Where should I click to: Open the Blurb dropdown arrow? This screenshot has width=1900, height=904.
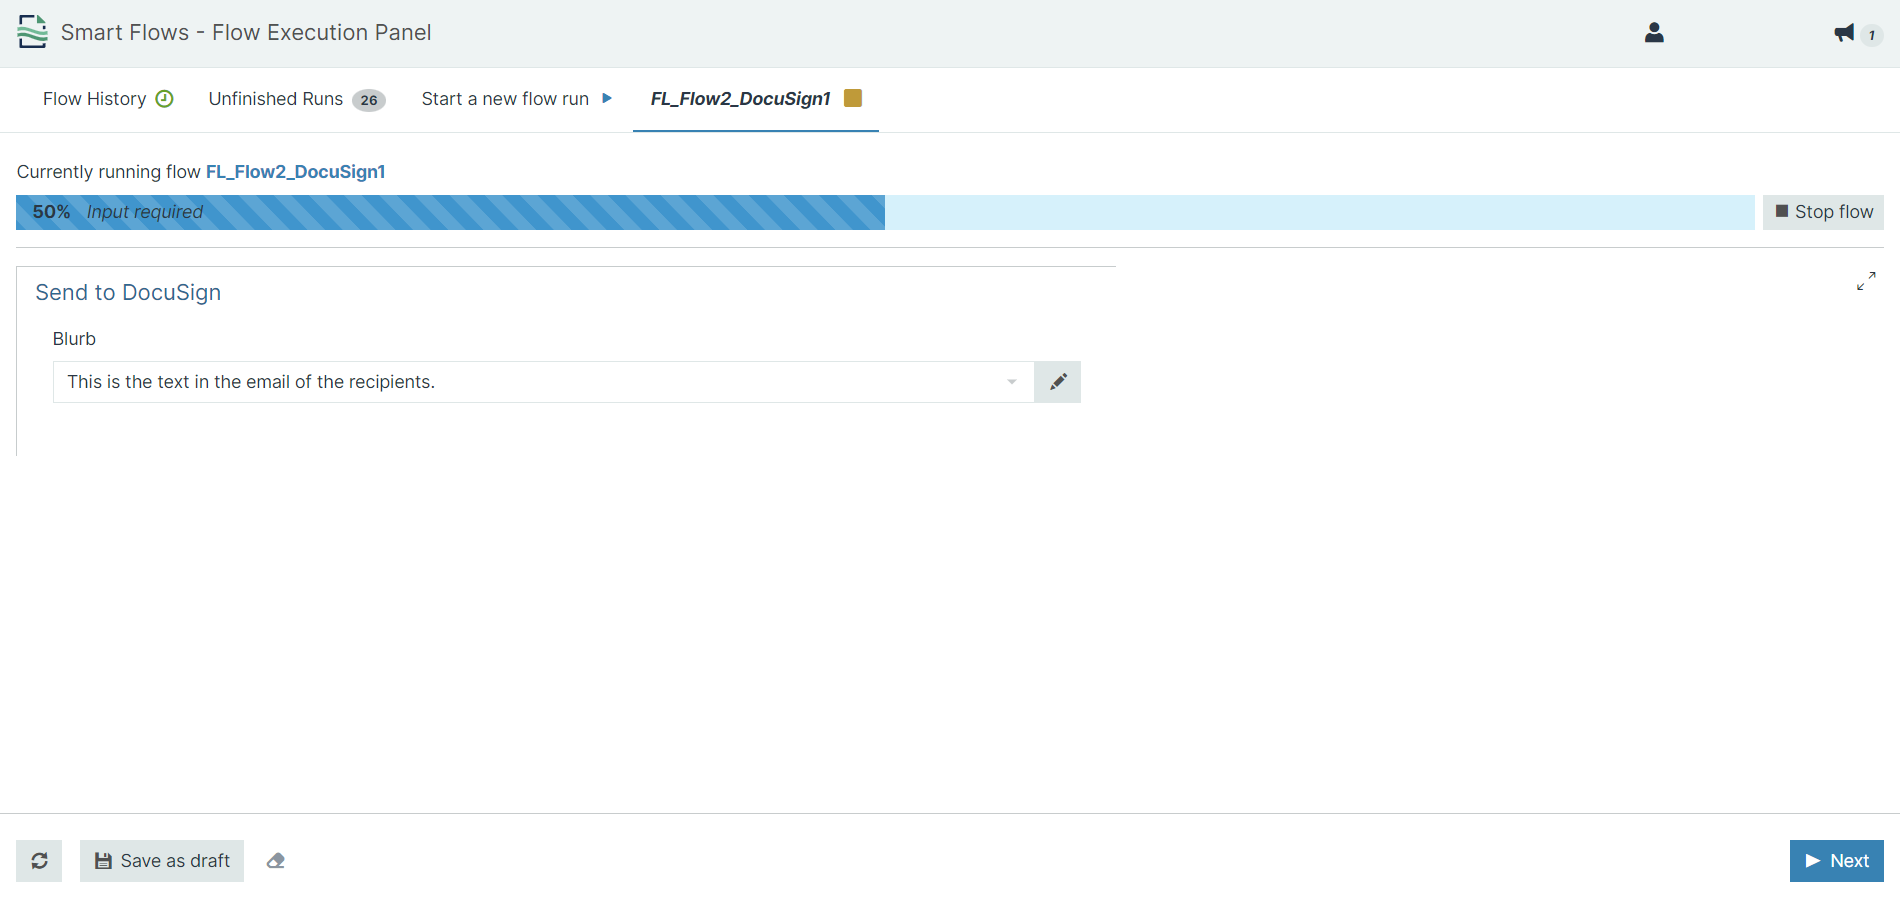click(1012, 382)
